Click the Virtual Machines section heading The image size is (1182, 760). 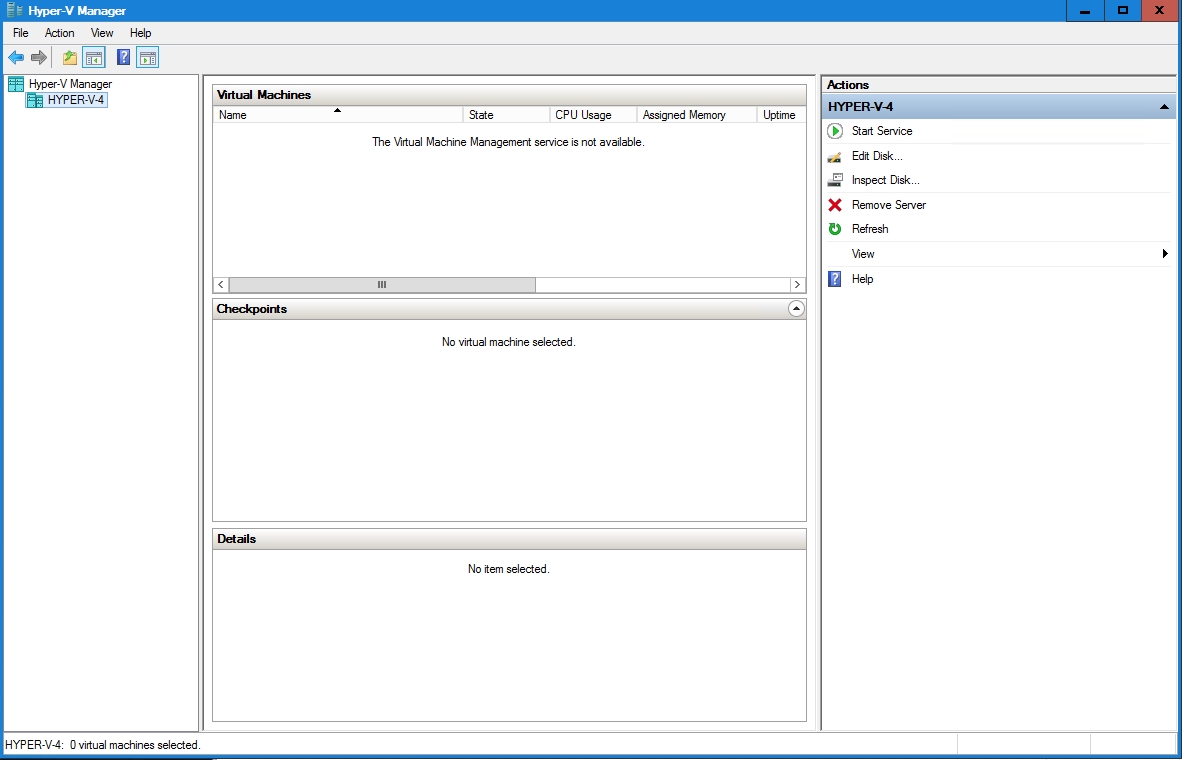click(264, 95)
